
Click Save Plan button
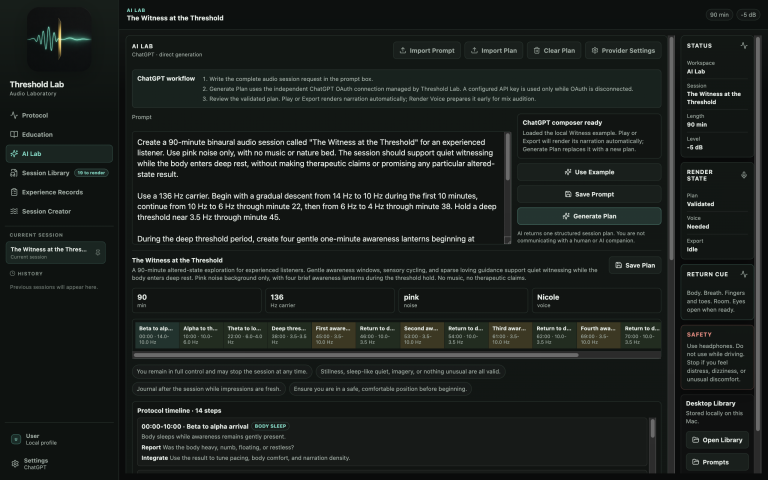click(635, 265)
